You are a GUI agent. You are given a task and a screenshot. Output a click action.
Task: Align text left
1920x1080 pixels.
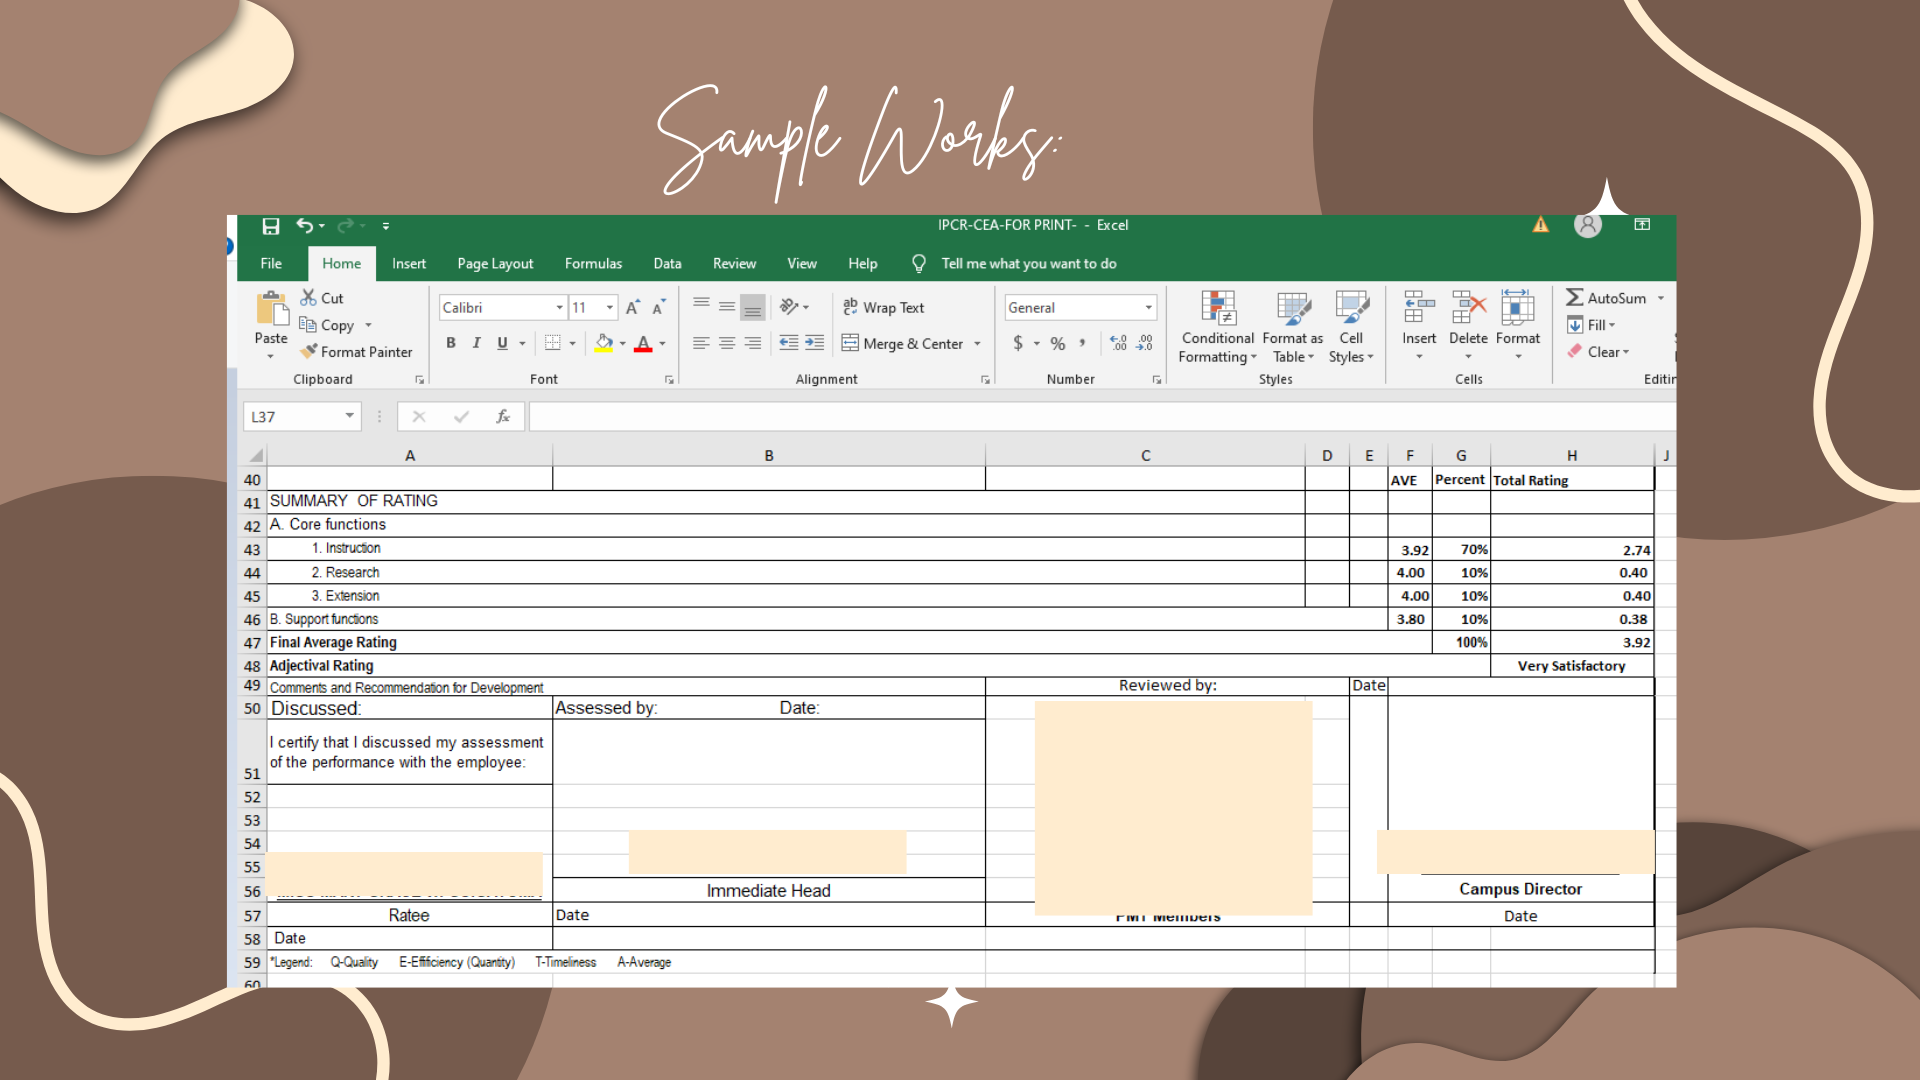click(702, 343)
